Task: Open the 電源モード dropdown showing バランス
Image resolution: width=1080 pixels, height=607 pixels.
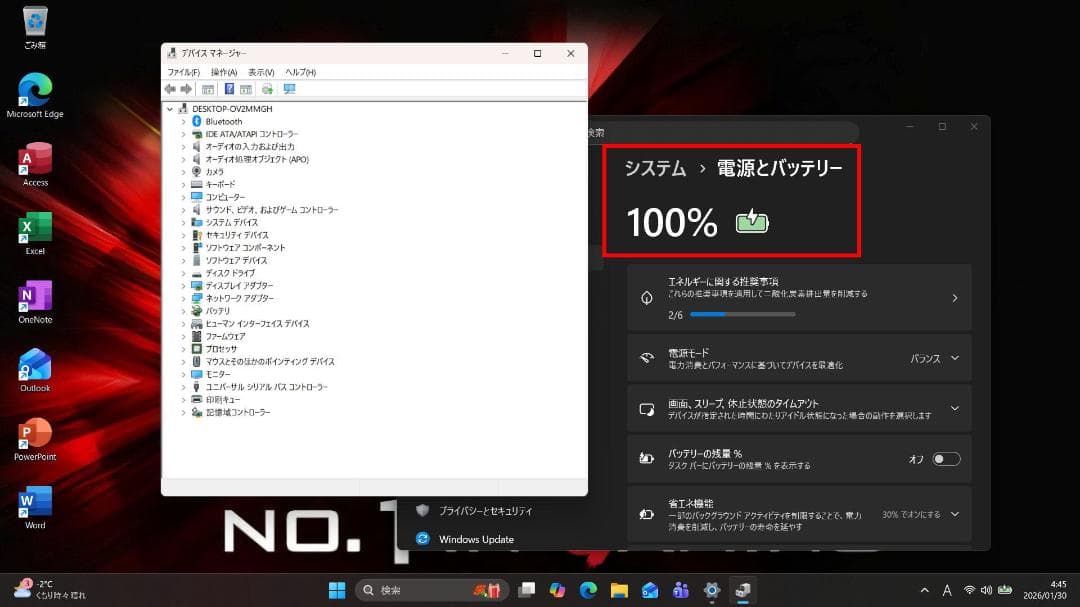Action: tap(950, 357)
